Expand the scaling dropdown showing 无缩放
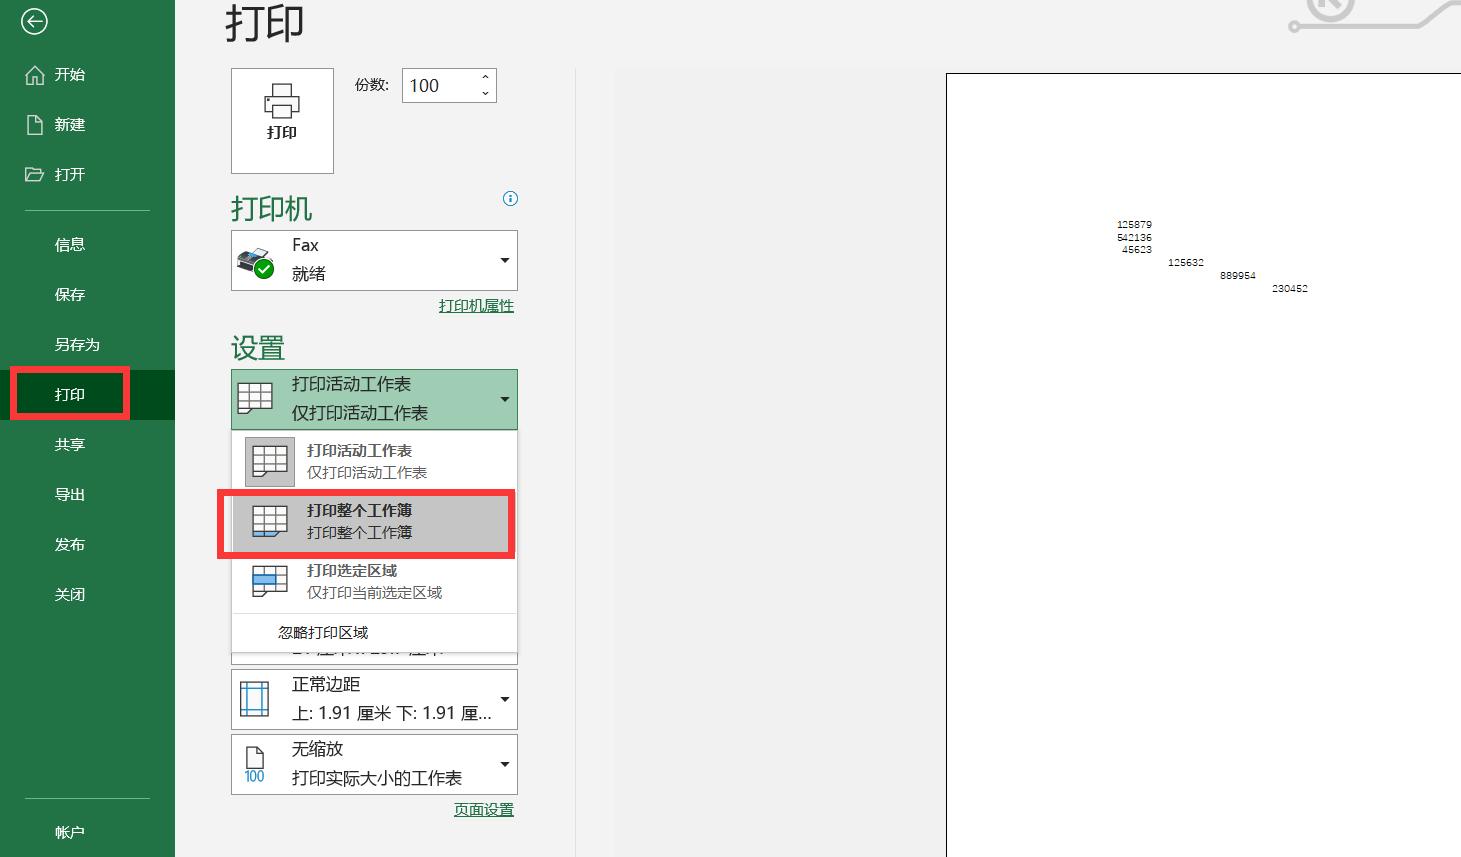Image resolution: width=1461 pixels, height=857 pixels. (504, 763)
